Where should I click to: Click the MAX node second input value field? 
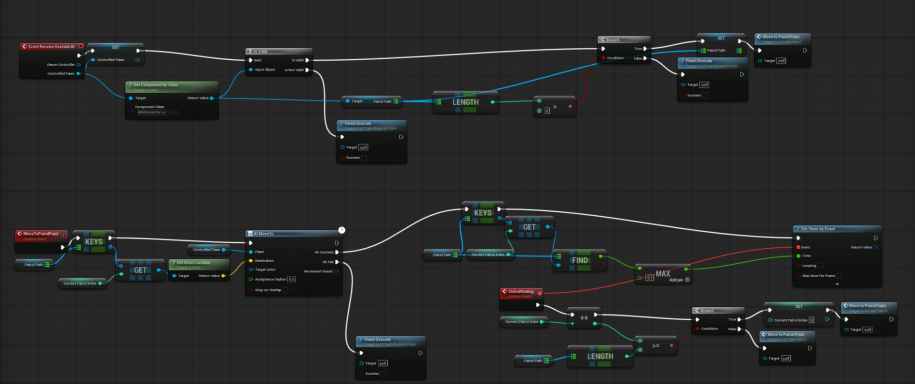coord(648,278)
